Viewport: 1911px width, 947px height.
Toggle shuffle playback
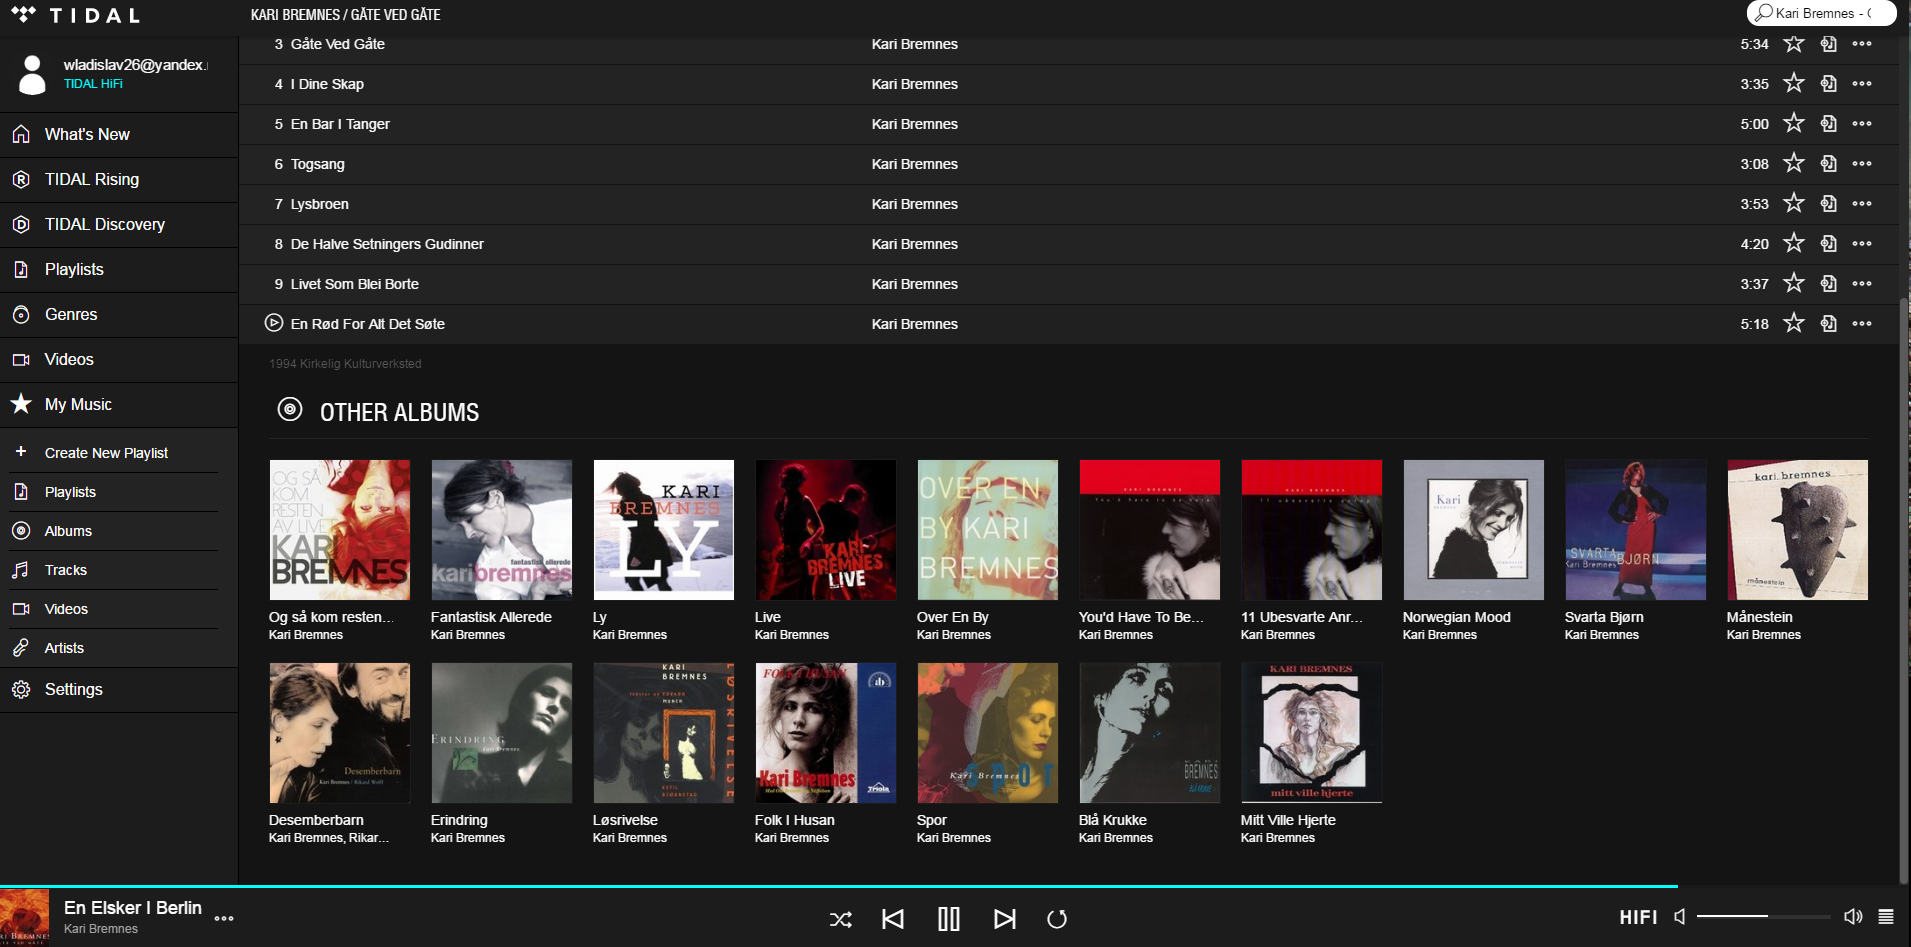(x=841, y=919)
